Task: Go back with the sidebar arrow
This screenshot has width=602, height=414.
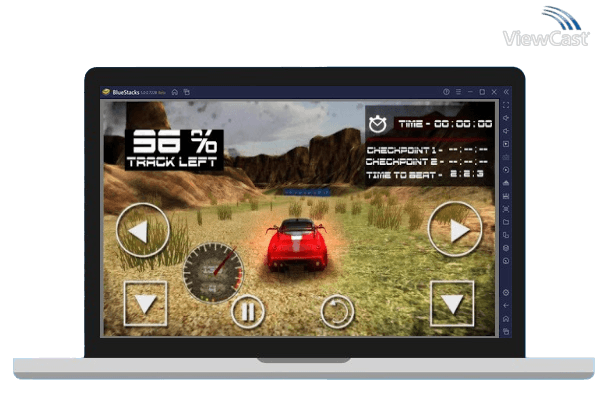Action: 506,306
